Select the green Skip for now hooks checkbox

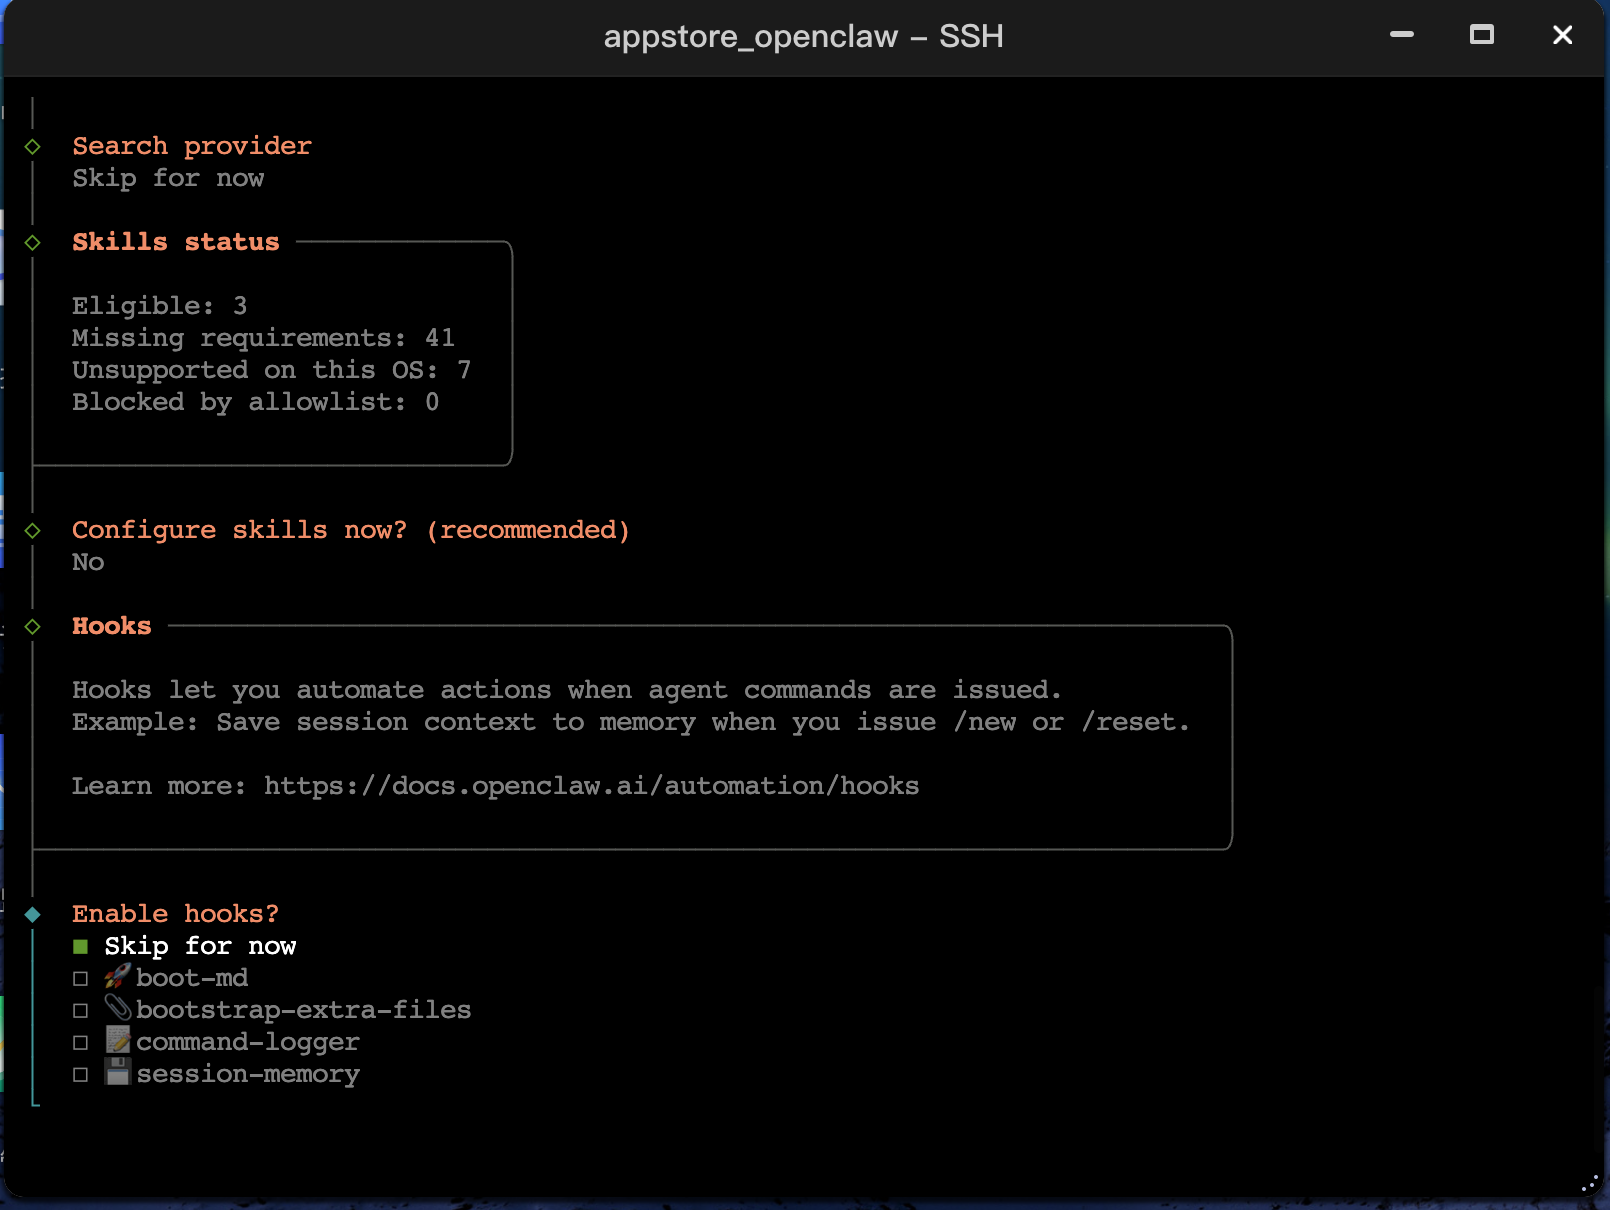81,947
